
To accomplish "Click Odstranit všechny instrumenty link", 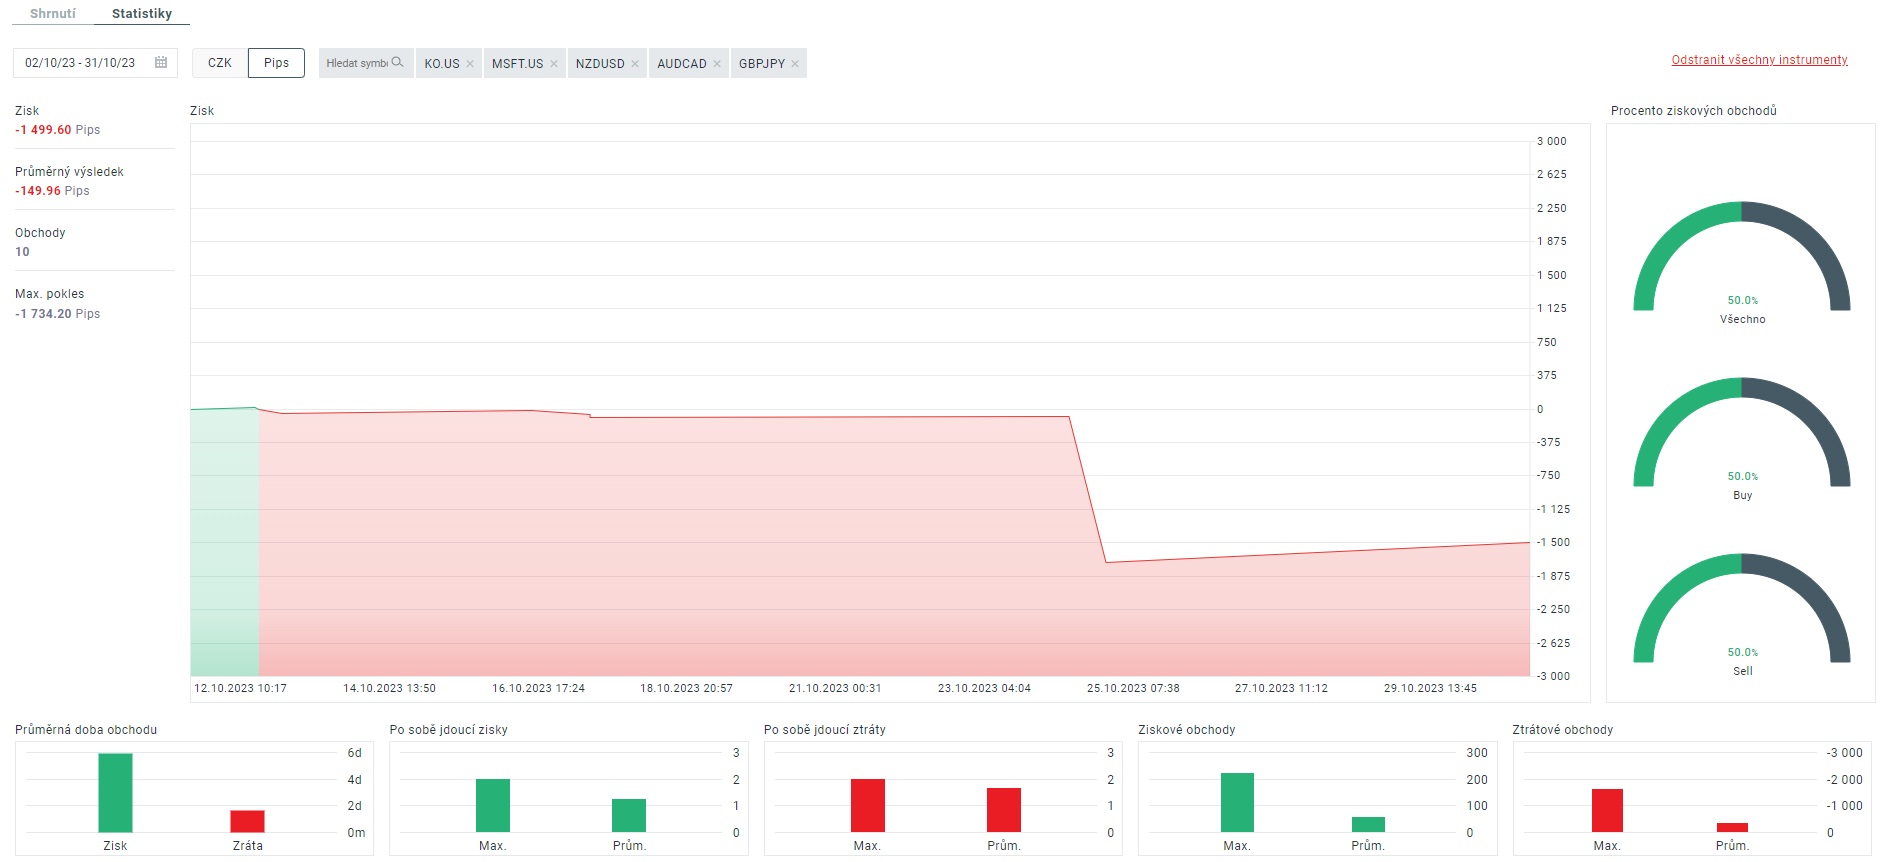I will pos(1759,60).
